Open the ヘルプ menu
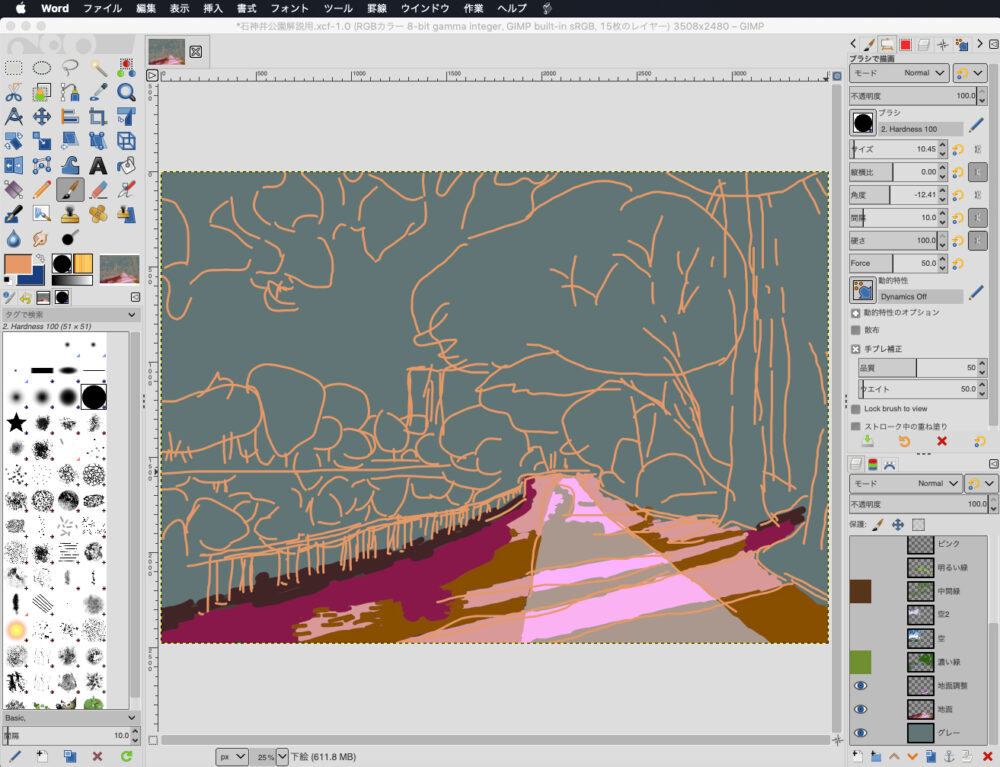 pyautogui.click(x=512, y=8)
